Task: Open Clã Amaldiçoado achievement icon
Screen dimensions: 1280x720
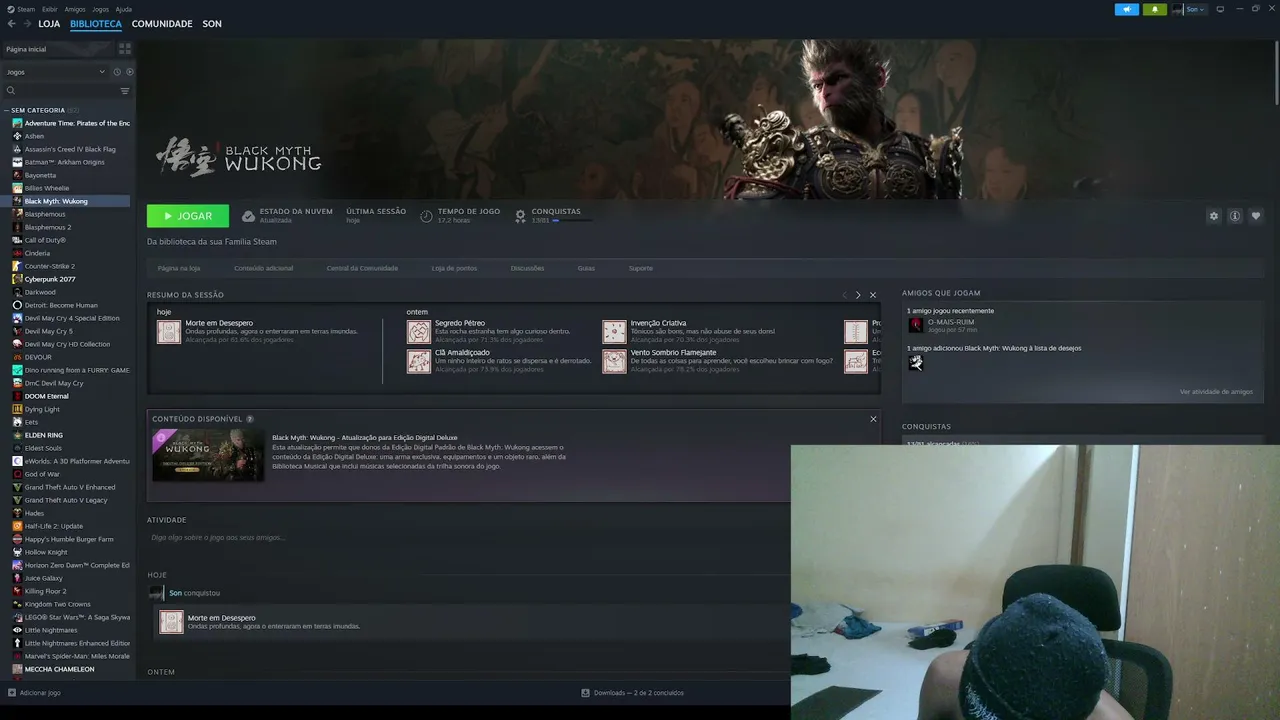Action: [419, 361]
